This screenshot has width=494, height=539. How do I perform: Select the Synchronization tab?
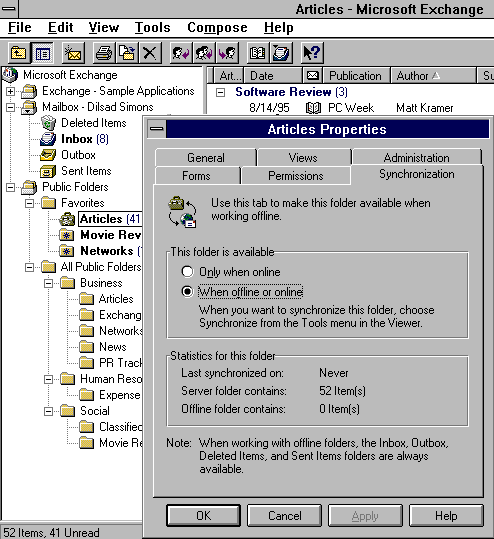[x=417, y=174]
